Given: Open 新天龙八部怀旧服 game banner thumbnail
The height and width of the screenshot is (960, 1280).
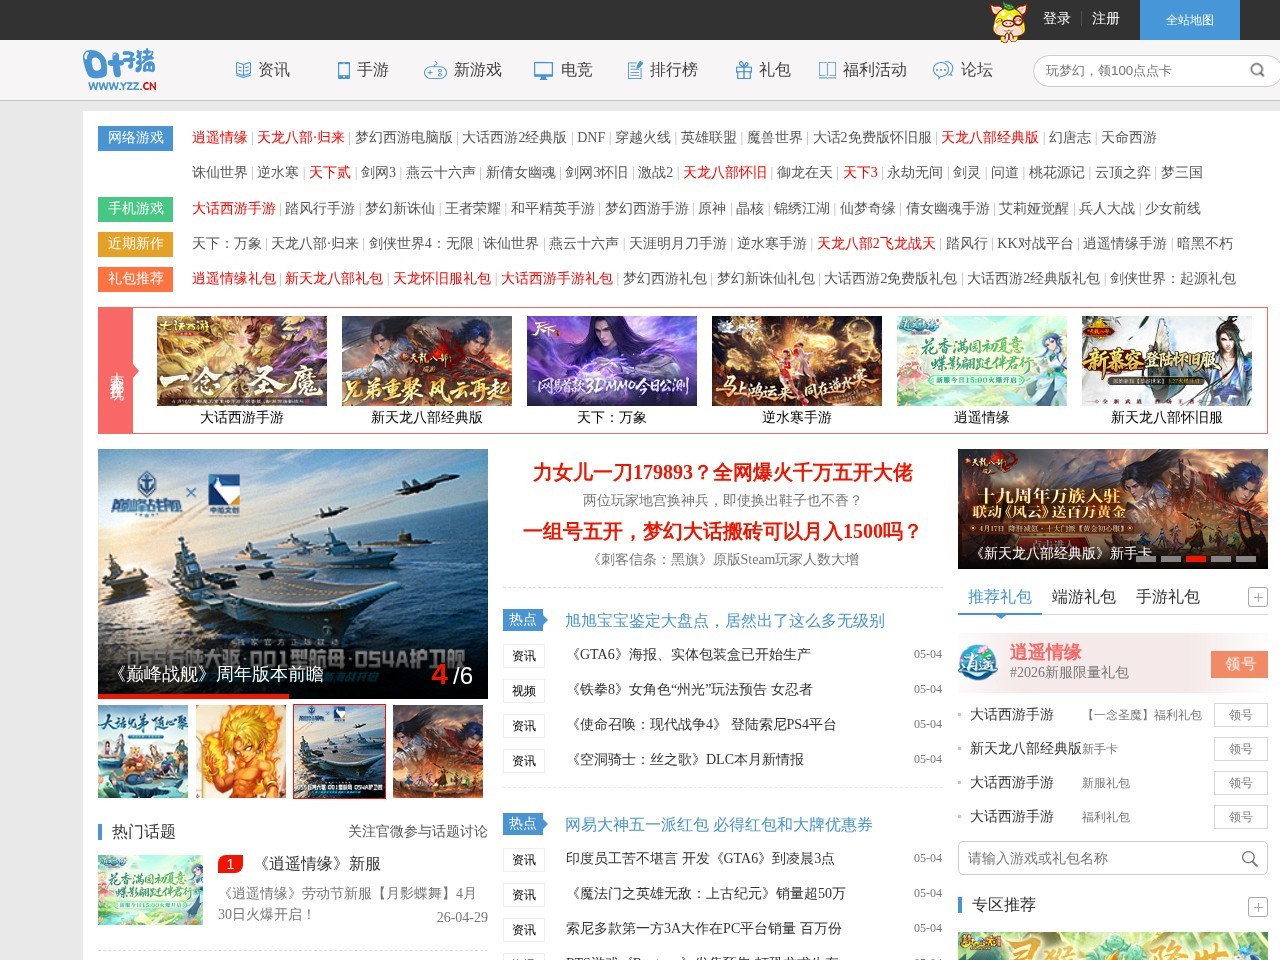Looking at the screenshot, I should pyautogui.click(x=1167, y=361).
